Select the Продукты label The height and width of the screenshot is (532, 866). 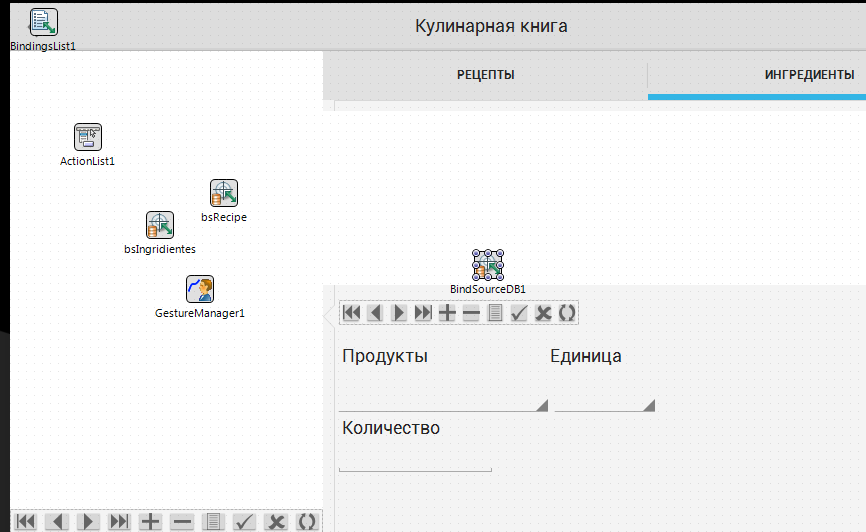(385, 356)
